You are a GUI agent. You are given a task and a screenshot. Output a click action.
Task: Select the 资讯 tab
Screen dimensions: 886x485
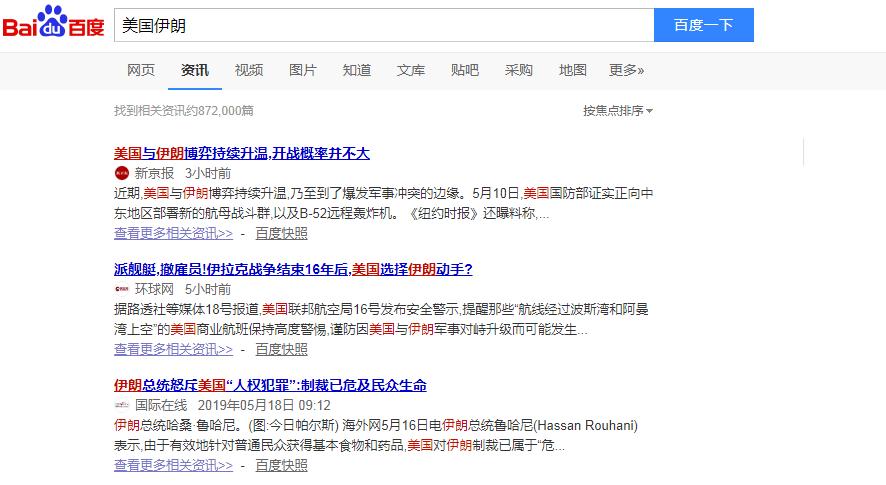tap(195, 70)
